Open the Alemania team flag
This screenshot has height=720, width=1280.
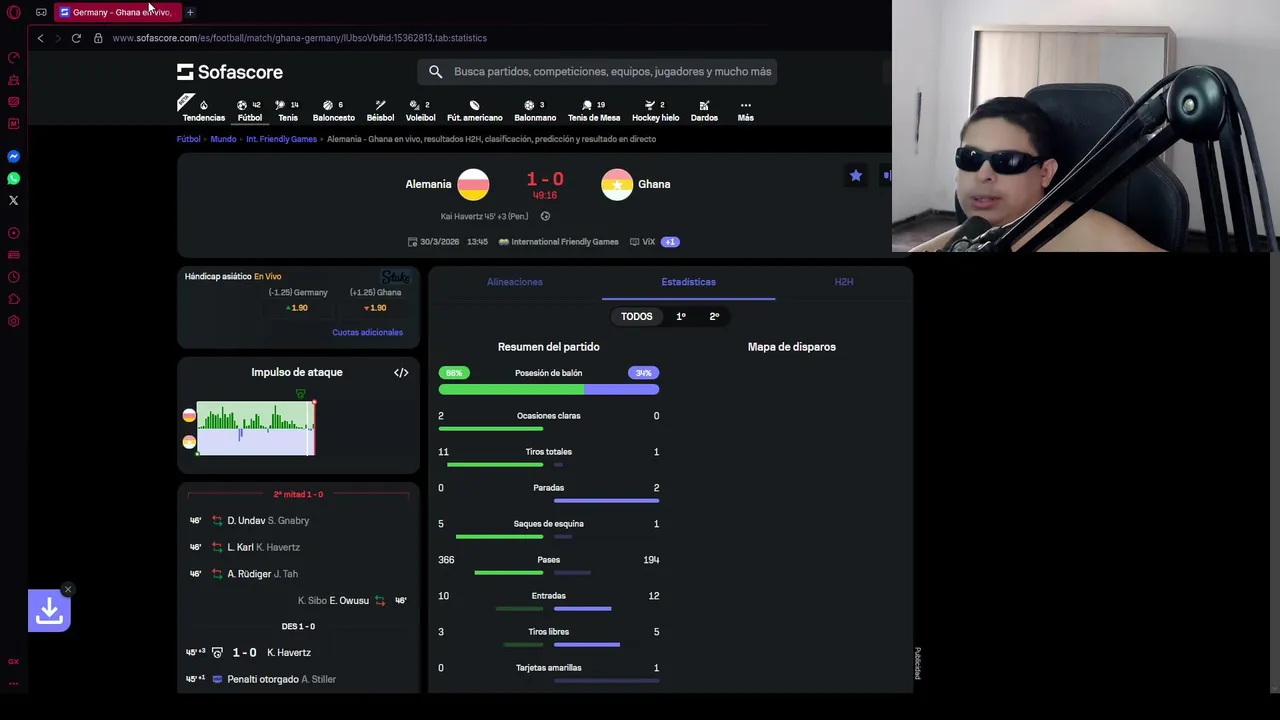pyautogui.click(x=473, y=184)
